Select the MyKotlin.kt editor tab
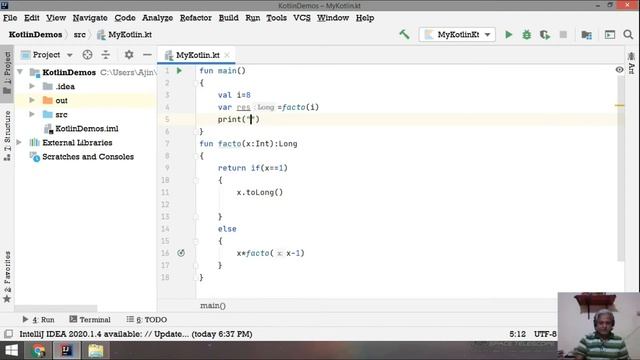This screenshot has height=360, width=640. 197,55
